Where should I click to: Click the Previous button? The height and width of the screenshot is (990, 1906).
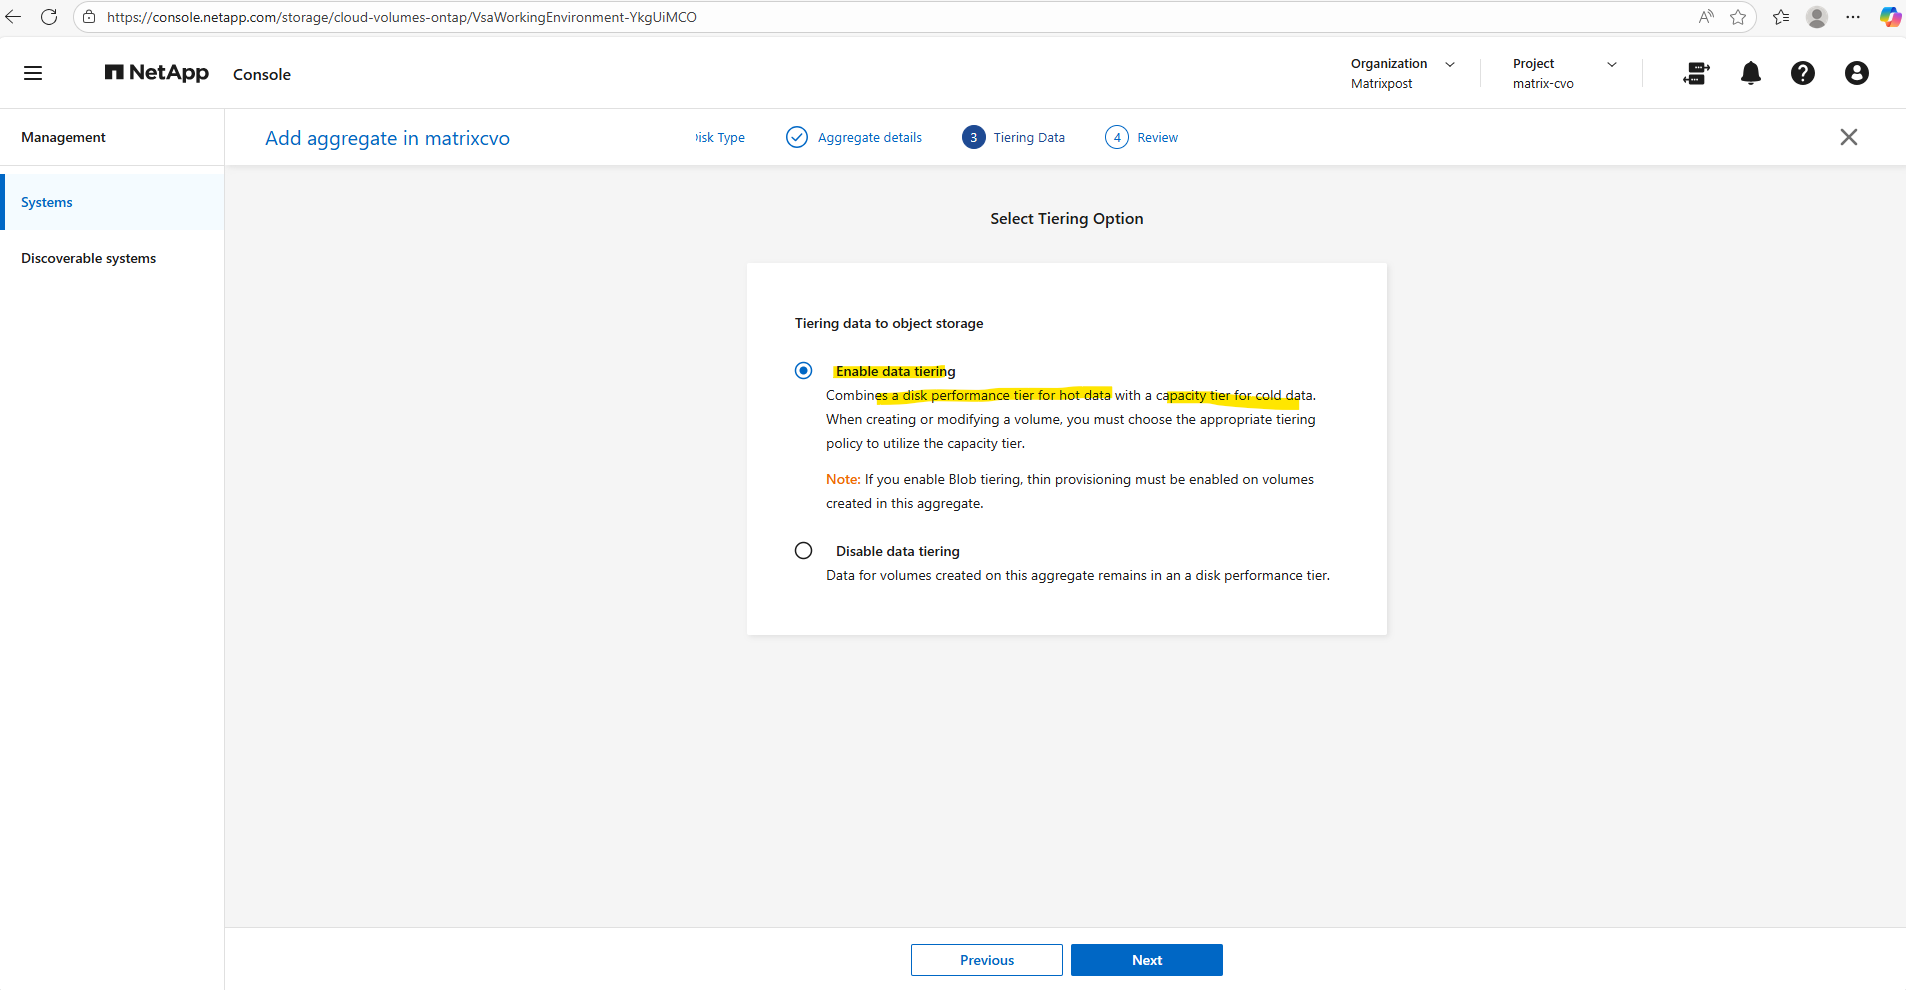986,960
